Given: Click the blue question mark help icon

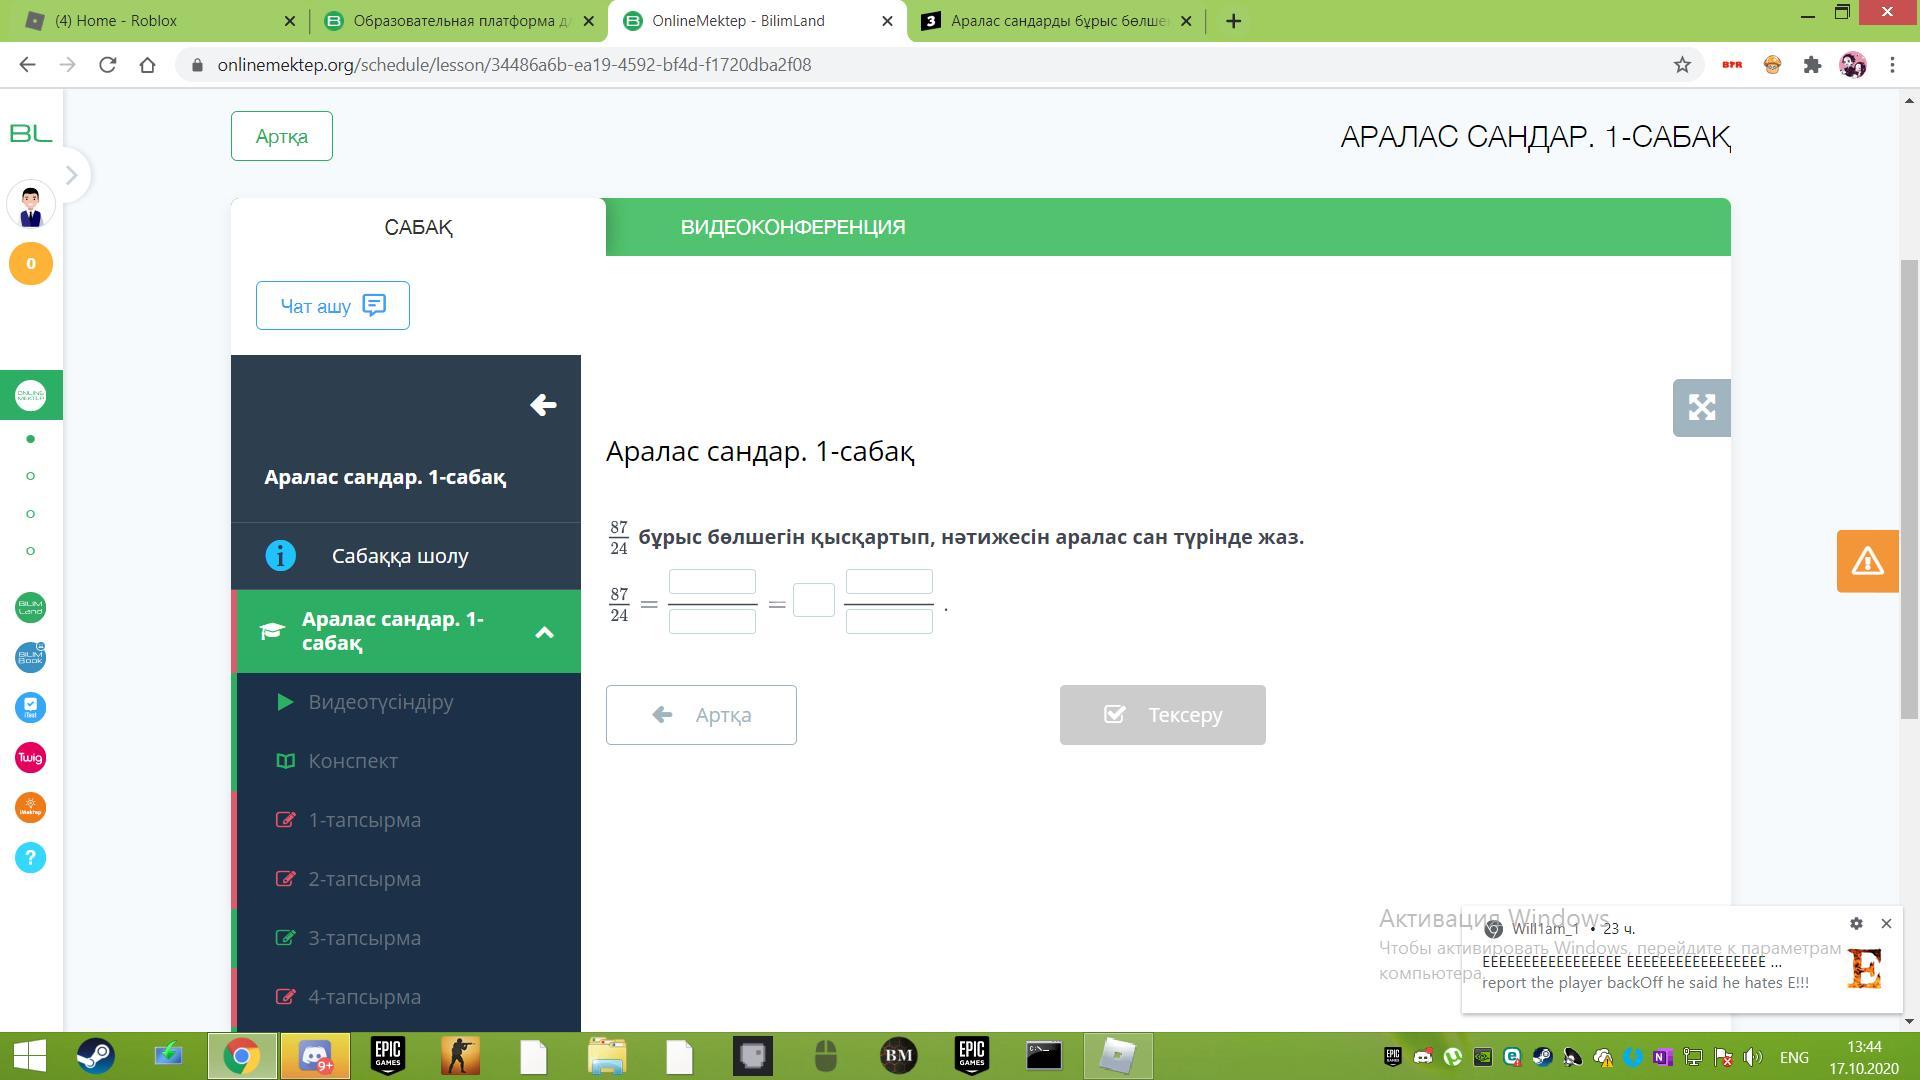Looking at the screenshot, I should click(x=30, y=857).
